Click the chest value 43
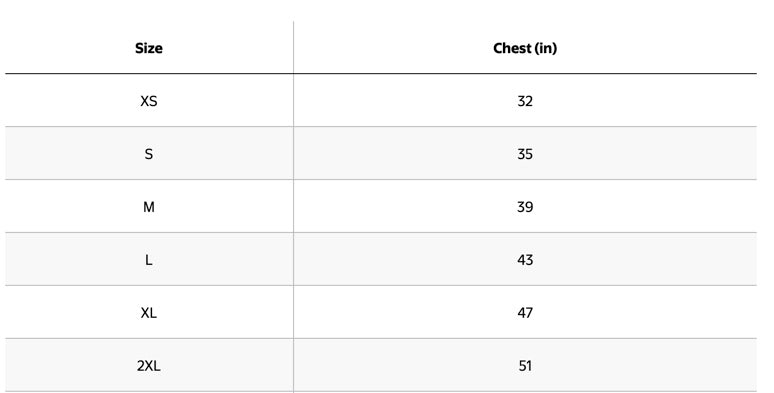Image resolution: width=774 pixels, height=393 pixels. pyautogui.click(x=525, y=260)
